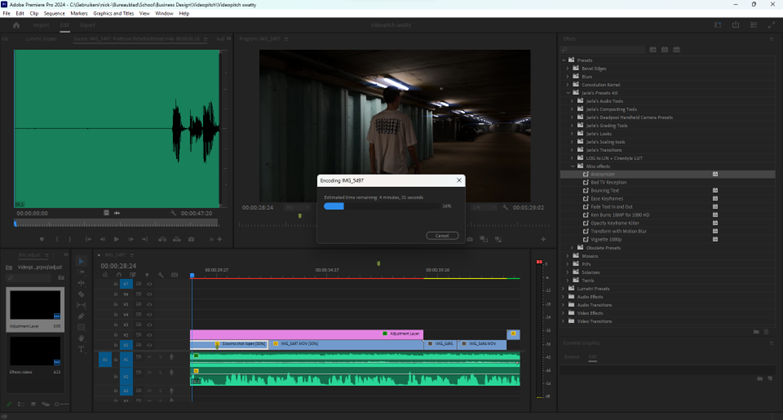This screenshot has width=783, height=420.
Task: Select the Hand tool
Action: [81, 338]
